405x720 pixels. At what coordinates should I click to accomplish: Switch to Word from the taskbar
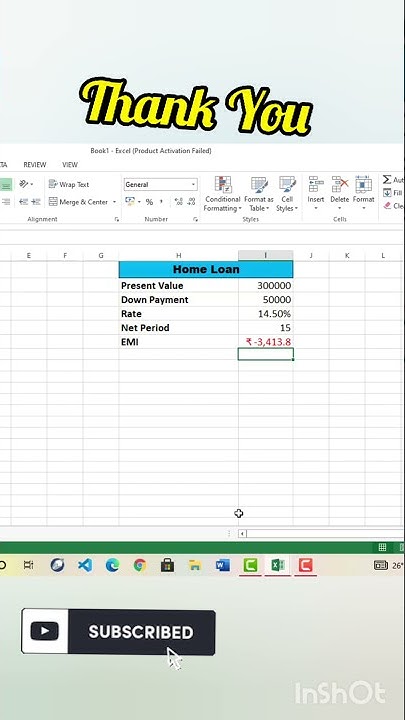click(223, 565)
